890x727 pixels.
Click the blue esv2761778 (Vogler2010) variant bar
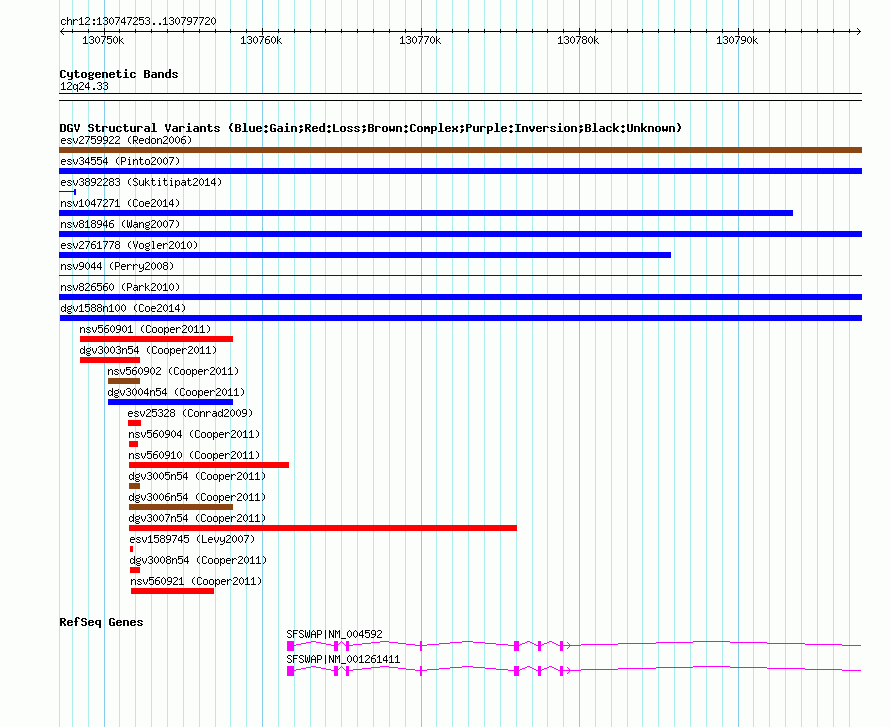pyautogui.click(x=365, y=255)
